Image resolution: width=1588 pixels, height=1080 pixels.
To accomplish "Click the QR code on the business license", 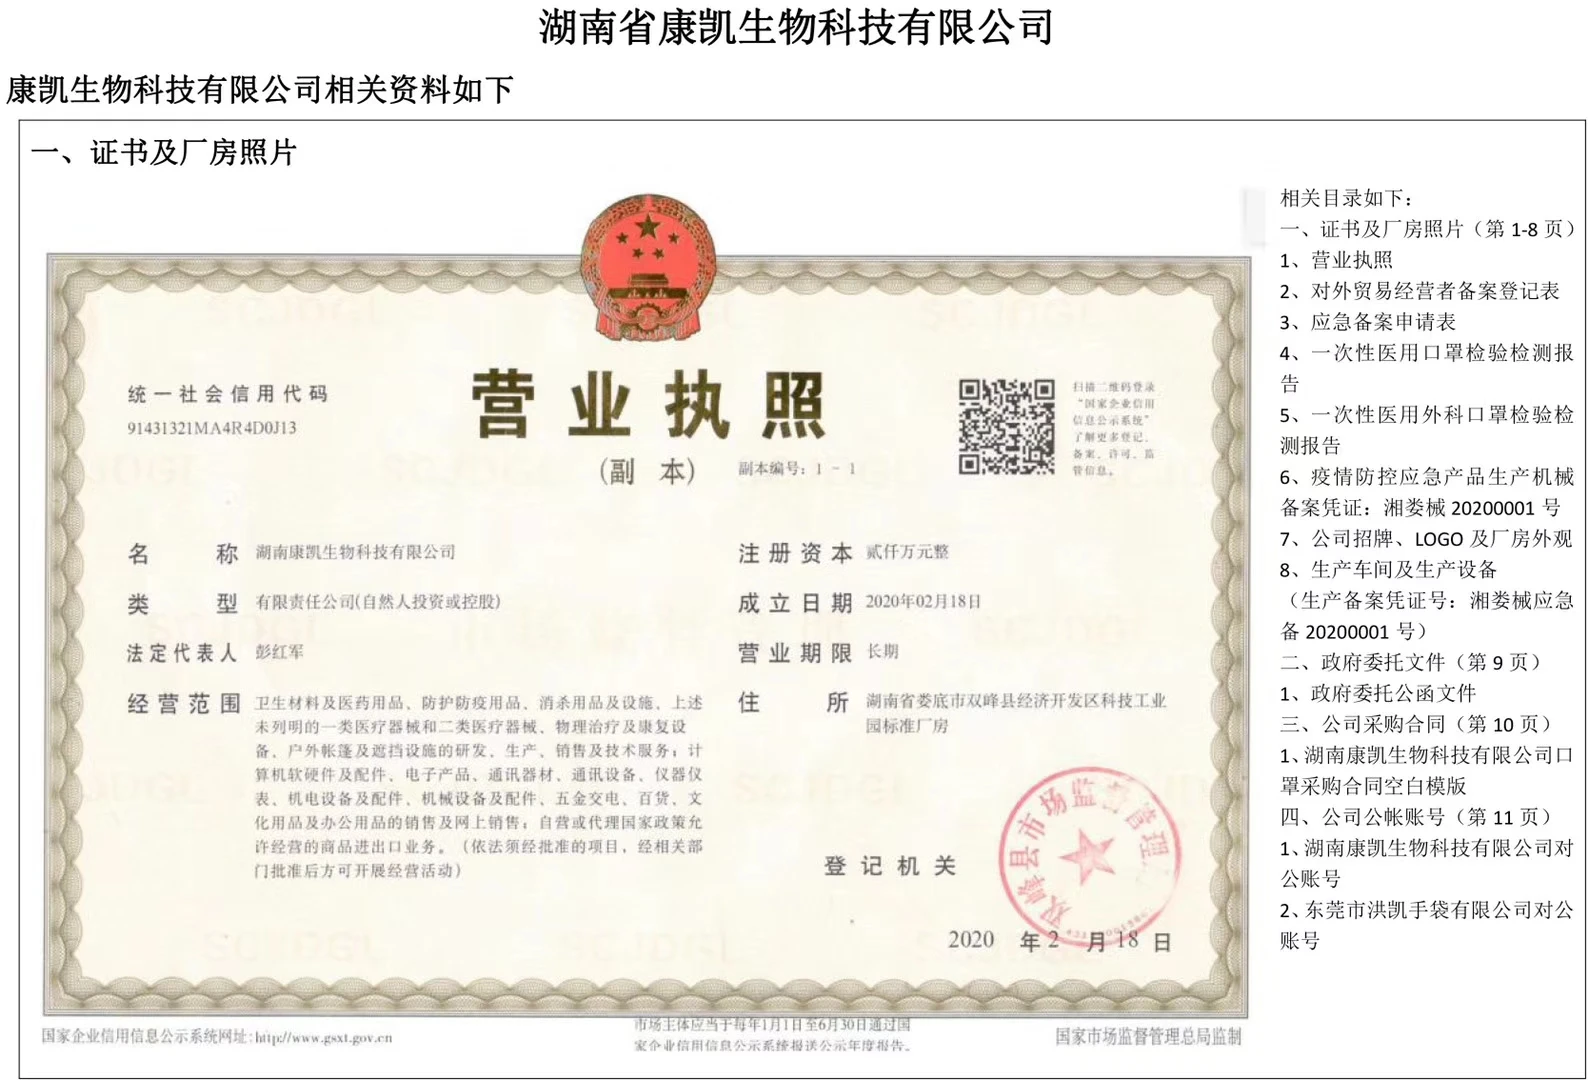I will 1006,426.
